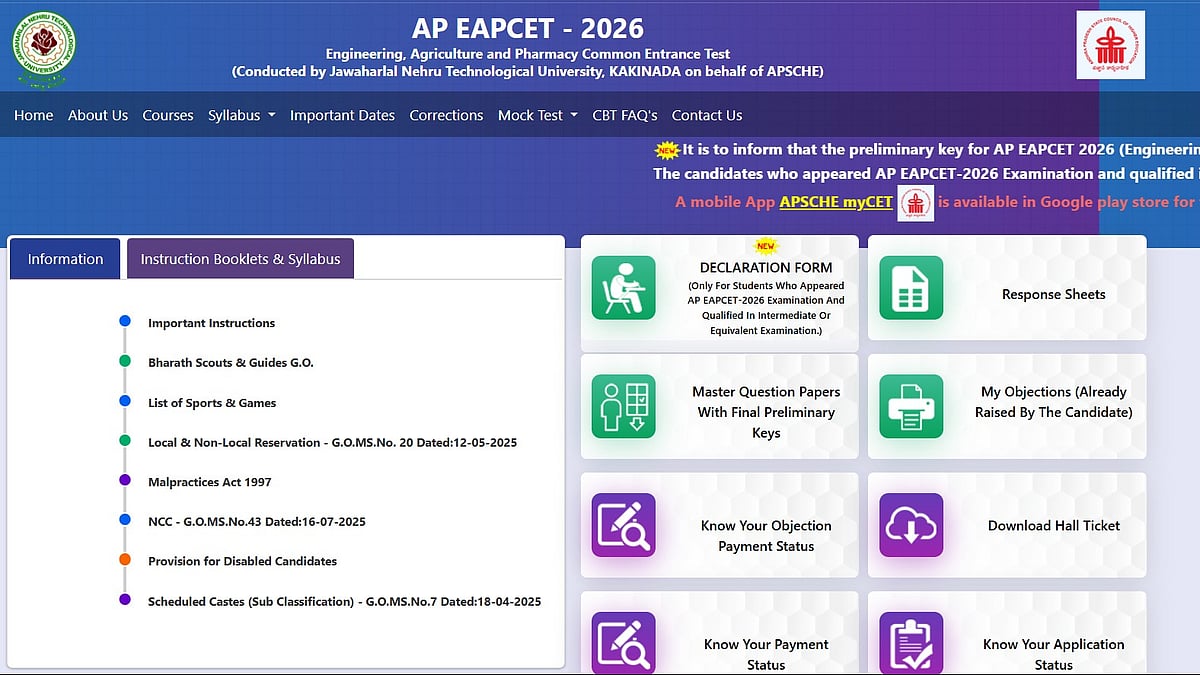Click the APSCHE council logo at top right
The height and width of the screenshot is (675, 1200).
tap(1110, 45)
